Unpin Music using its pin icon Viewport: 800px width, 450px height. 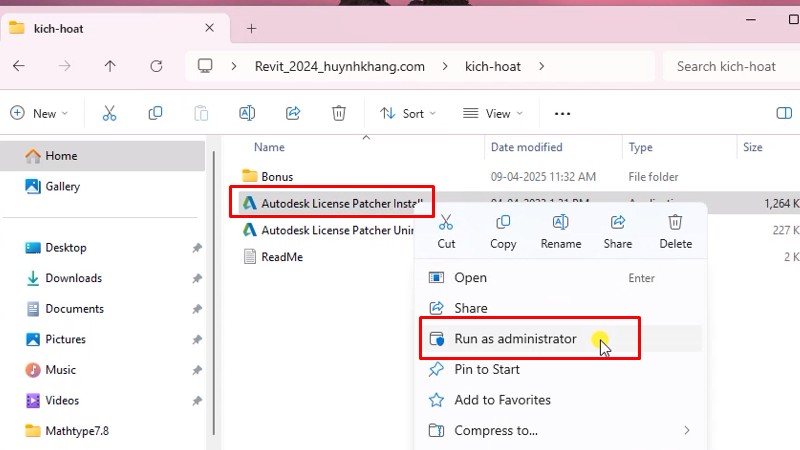click(197, 370)
